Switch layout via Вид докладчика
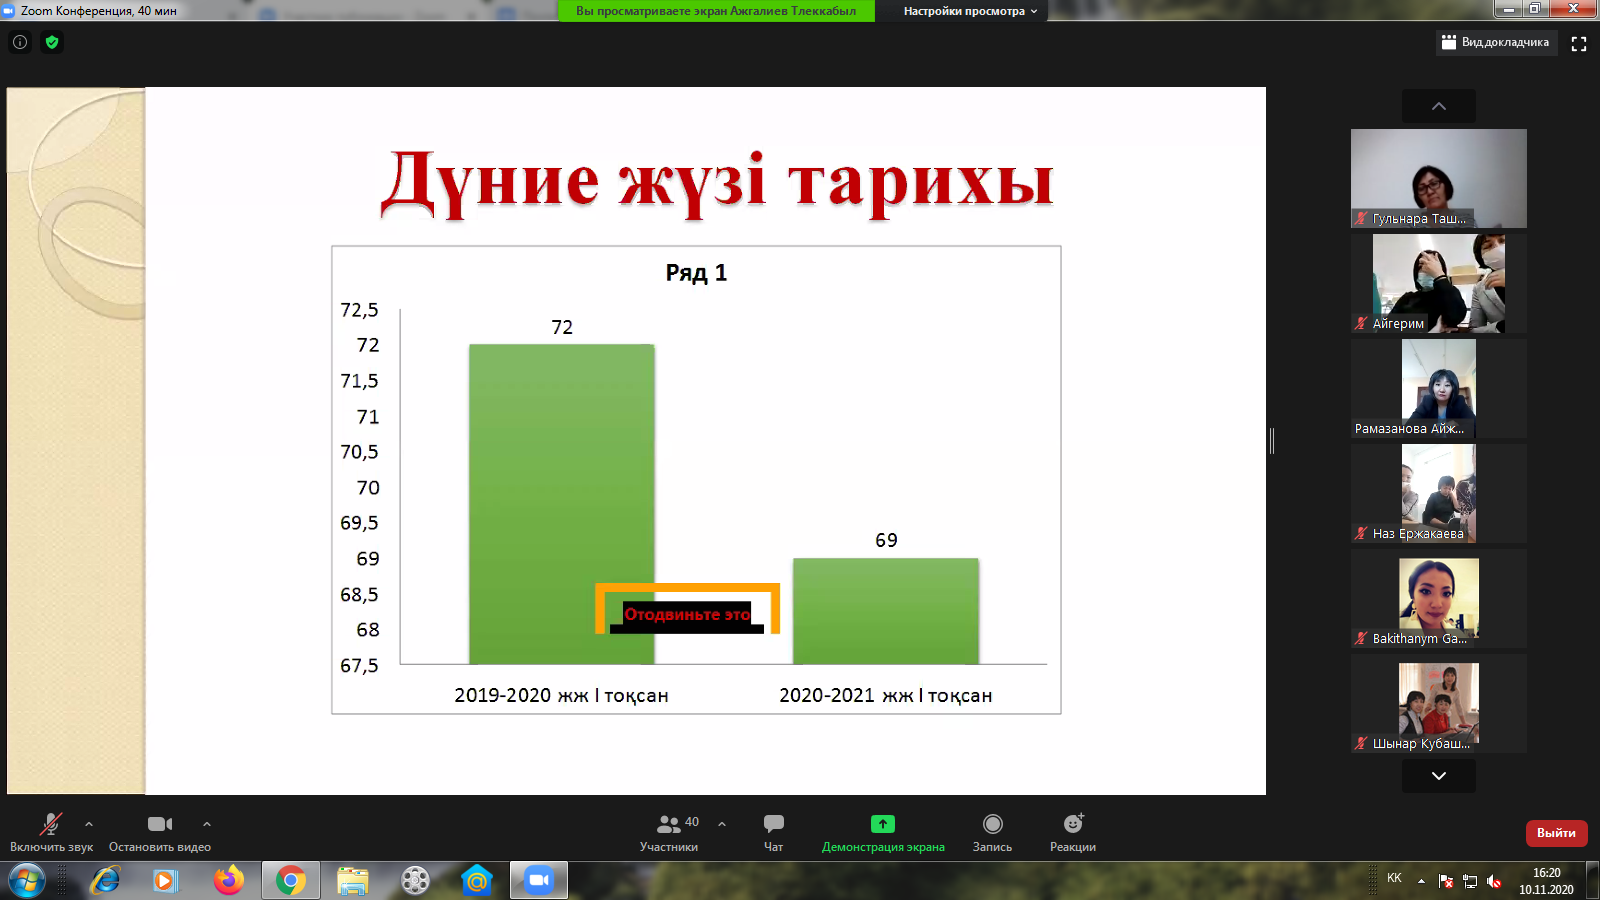The image size is (1600, 900). [1496, 42]
